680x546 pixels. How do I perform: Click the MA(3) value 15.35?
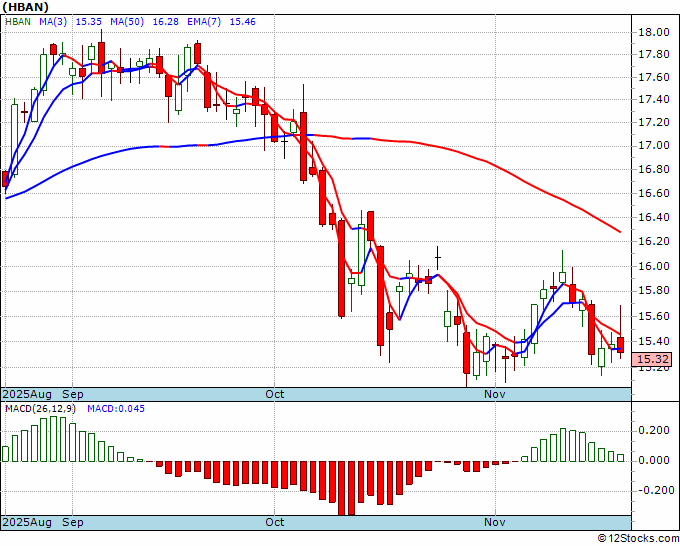88,22
